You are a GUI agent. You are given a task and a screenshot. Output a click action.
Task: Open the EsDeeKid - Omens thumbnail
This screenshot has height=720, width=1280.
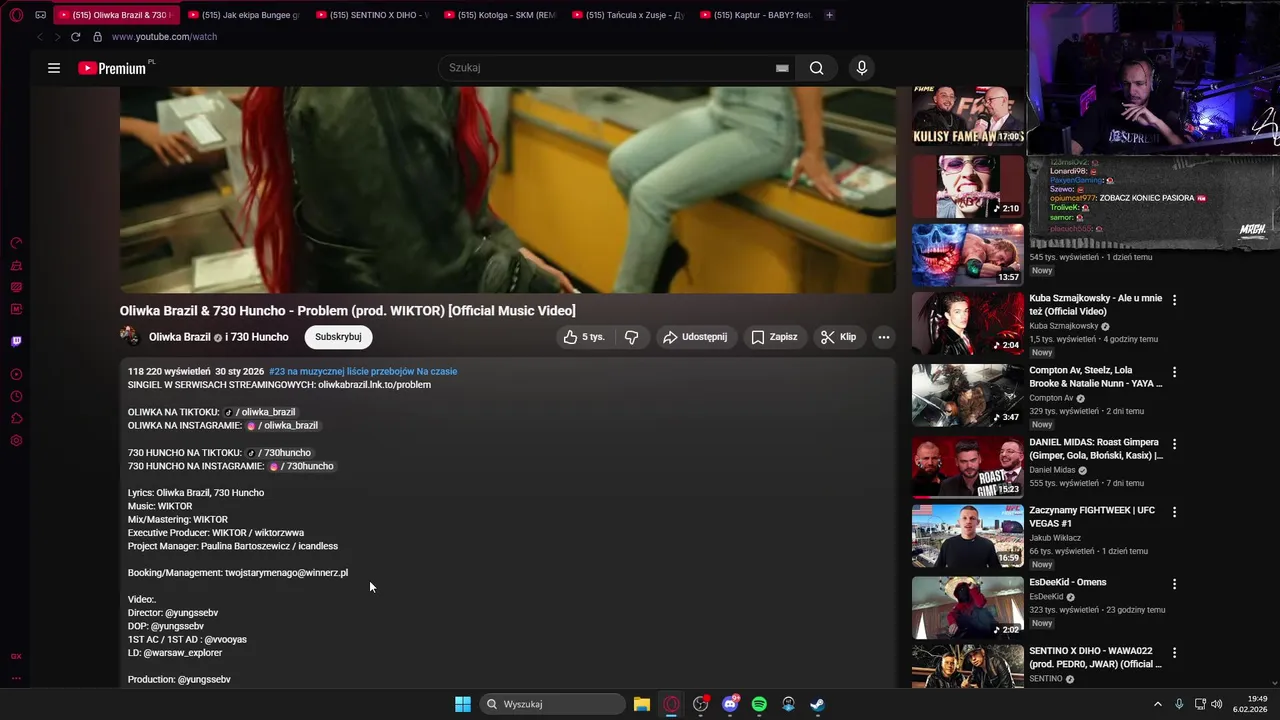coord(968,608)
